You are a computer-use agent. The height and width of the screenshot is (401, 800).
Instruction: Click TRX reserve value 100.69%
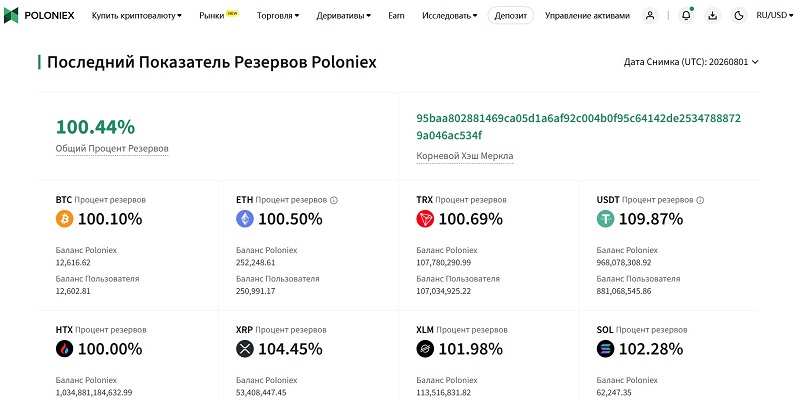coord(471,219)
